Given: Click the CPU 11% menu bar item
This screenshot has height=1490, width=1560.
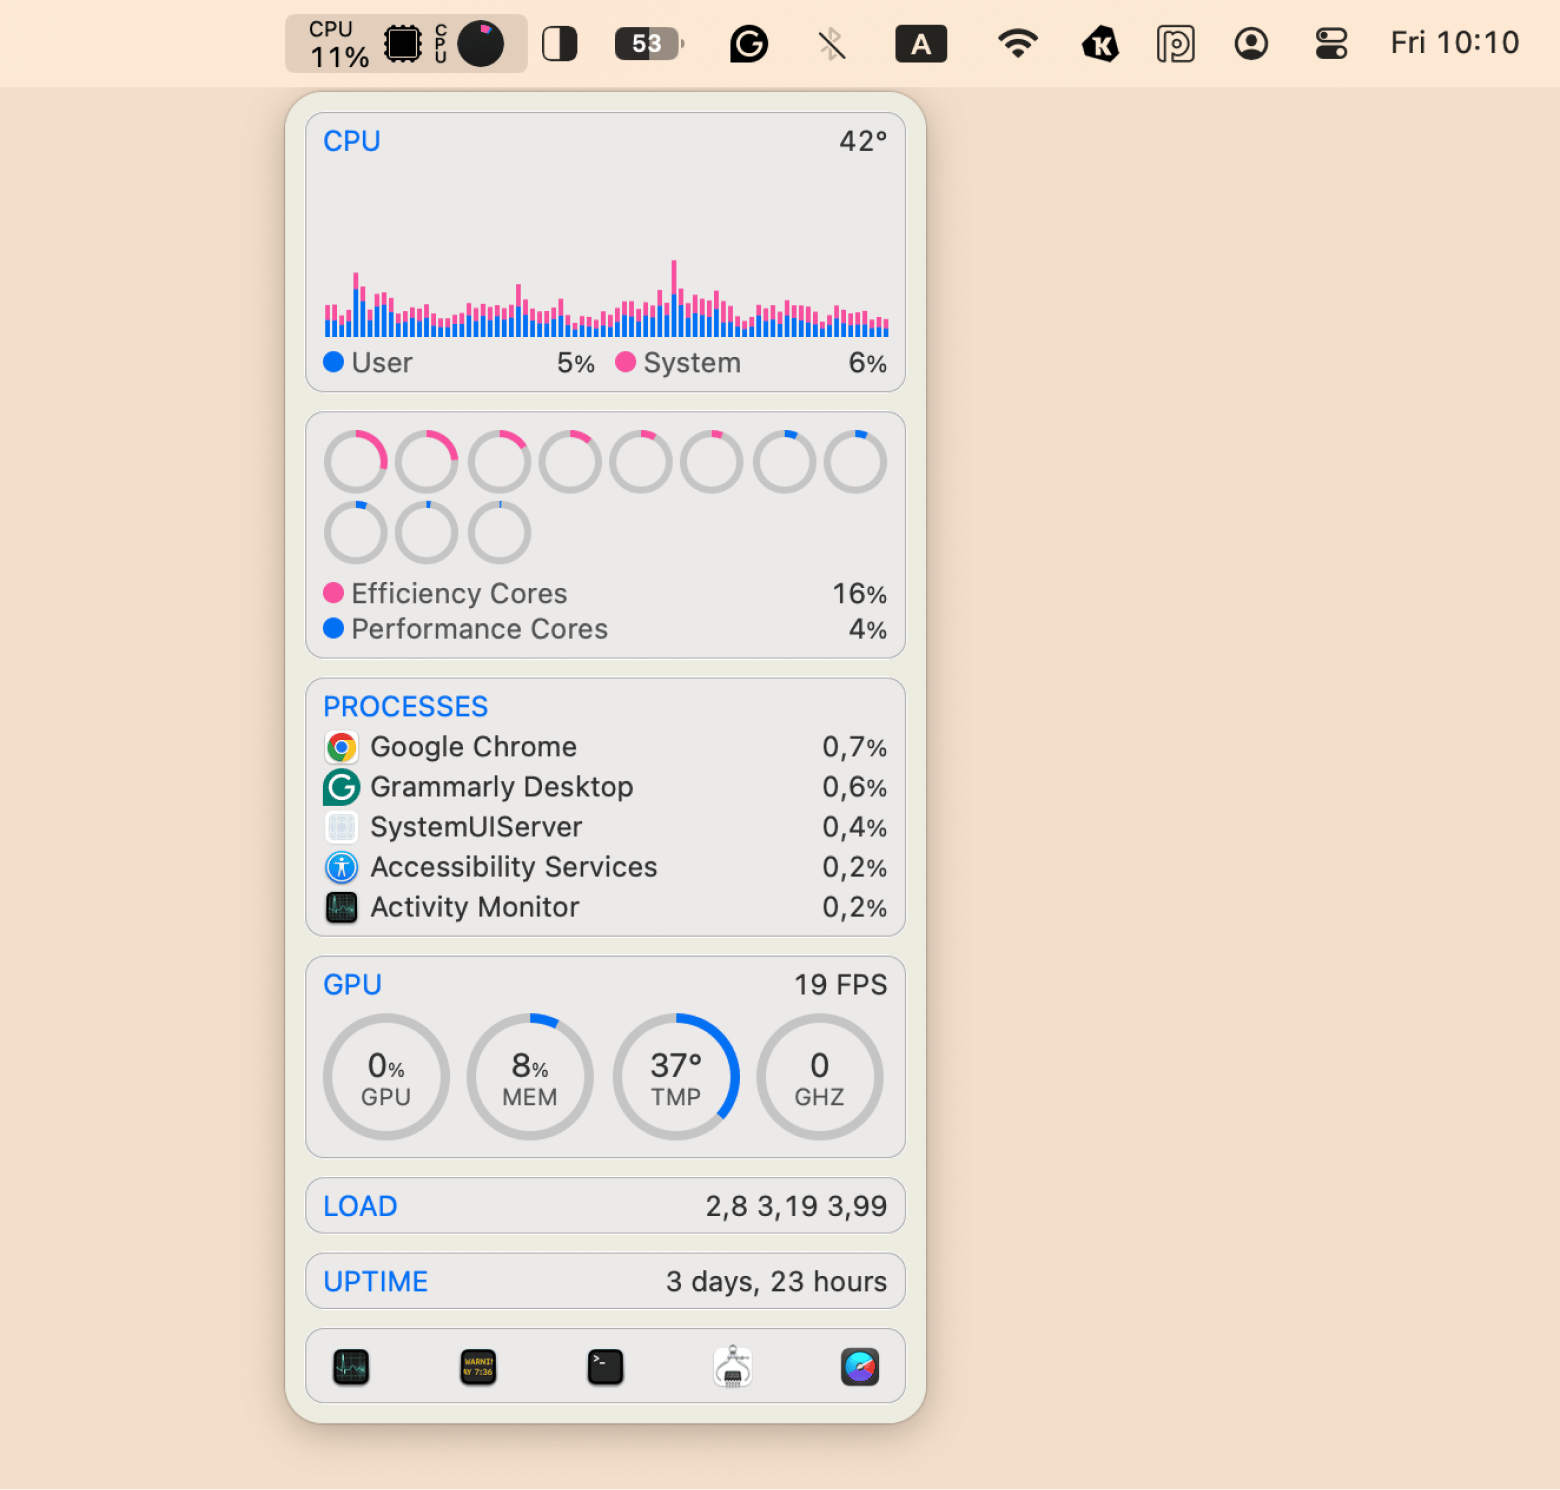Looking at the screenshot, I should (x=405, y=44).
